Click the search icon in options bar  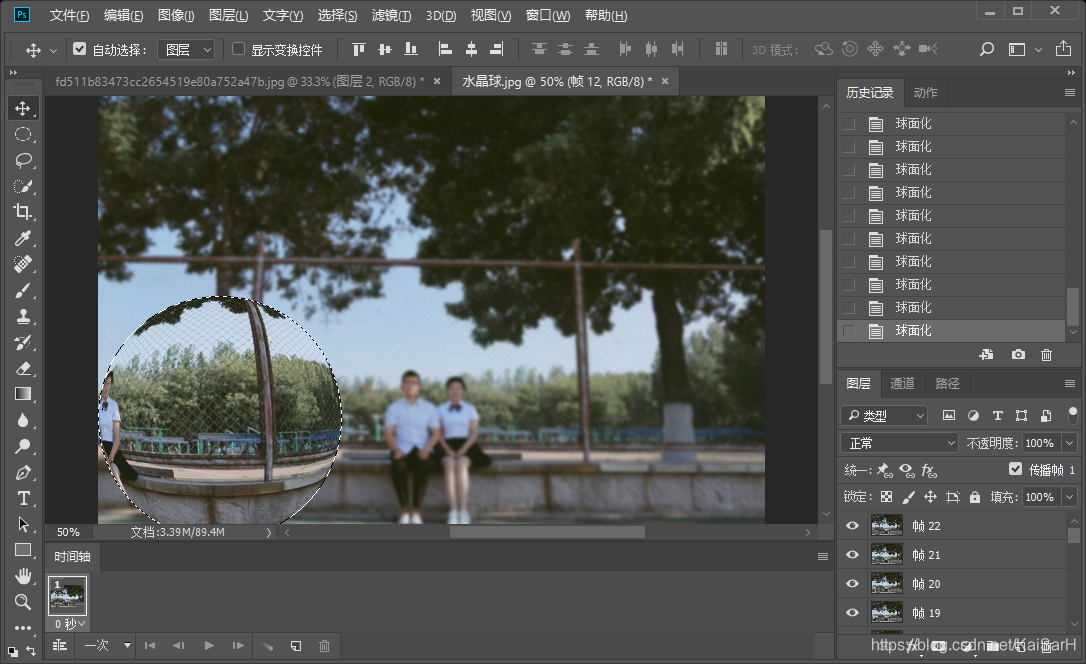(x=987, y=49)
